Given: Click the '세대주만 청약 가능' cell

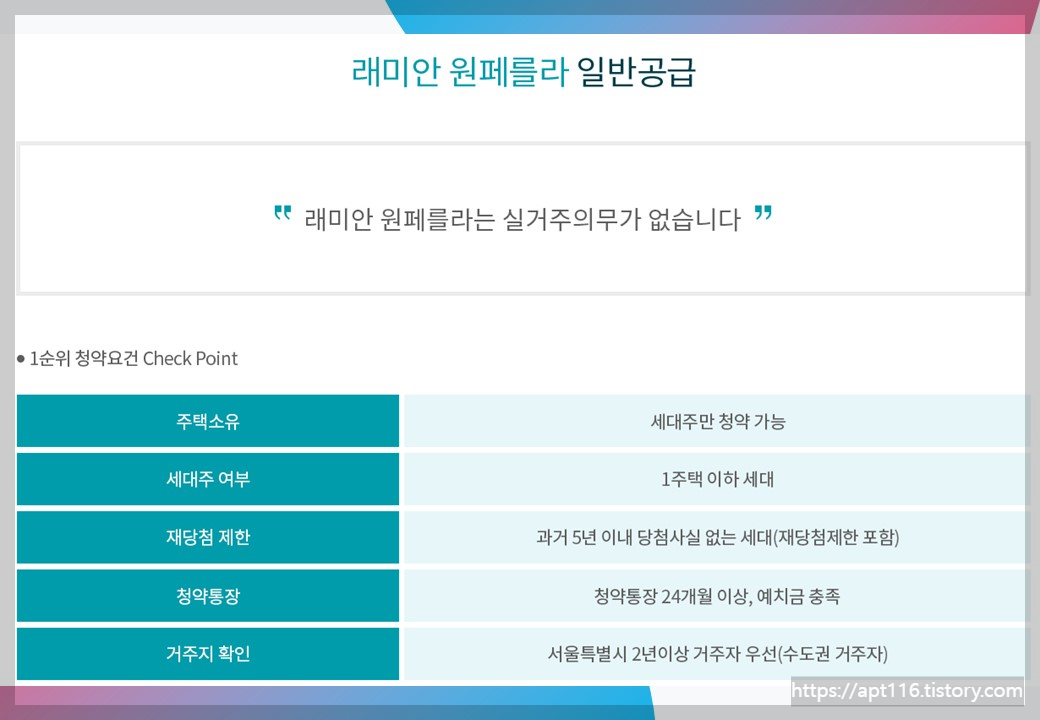Looking at the screenshot, I should click(717, 421).
